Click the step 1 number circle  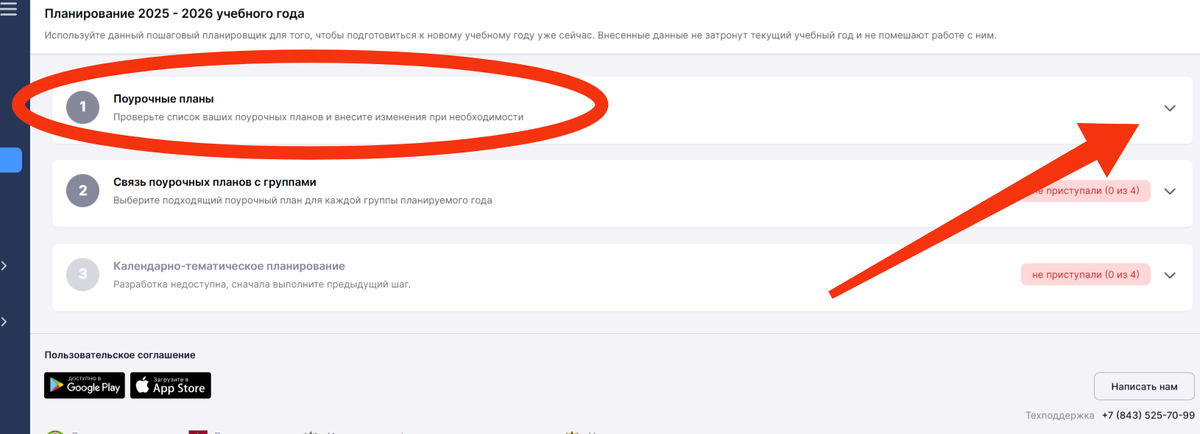tap(83, 106)
